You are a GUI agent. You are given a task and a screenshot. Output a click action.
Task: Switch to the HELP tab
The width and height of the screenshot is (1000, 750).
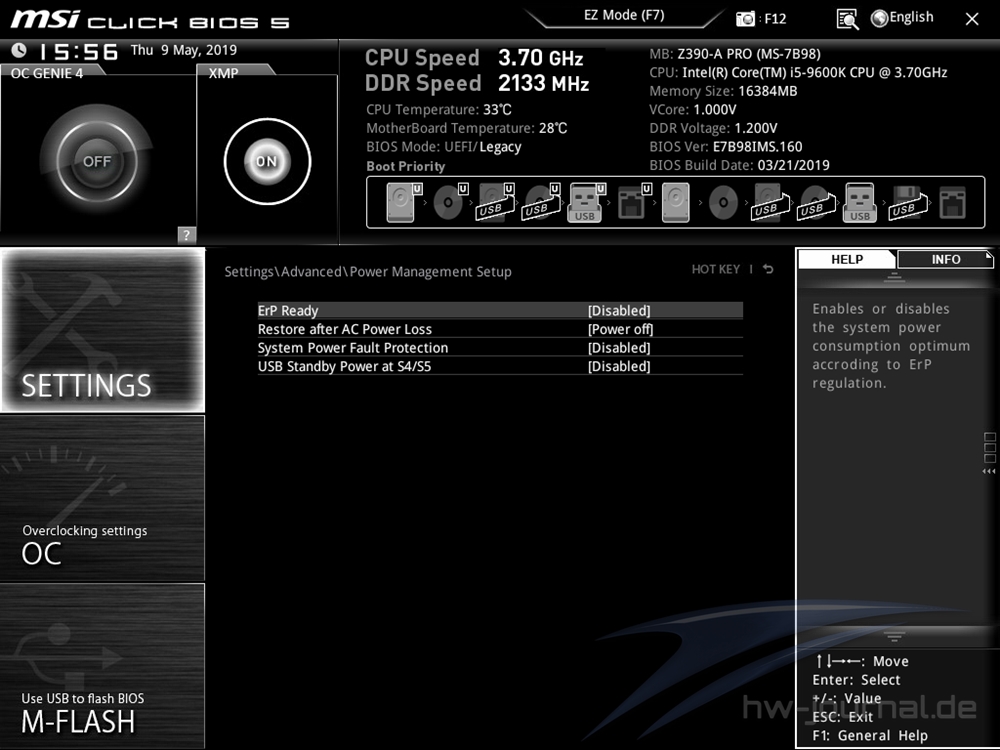point(847,260)
